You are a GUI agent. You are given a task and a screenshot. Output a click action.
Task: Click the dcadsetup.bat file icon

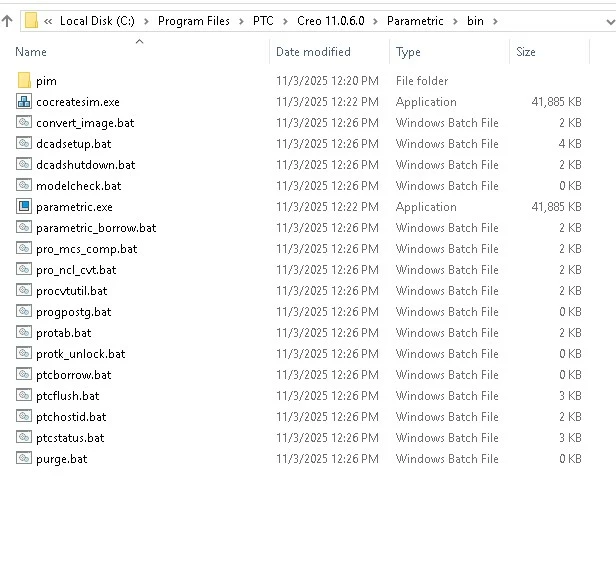[24, 143]
